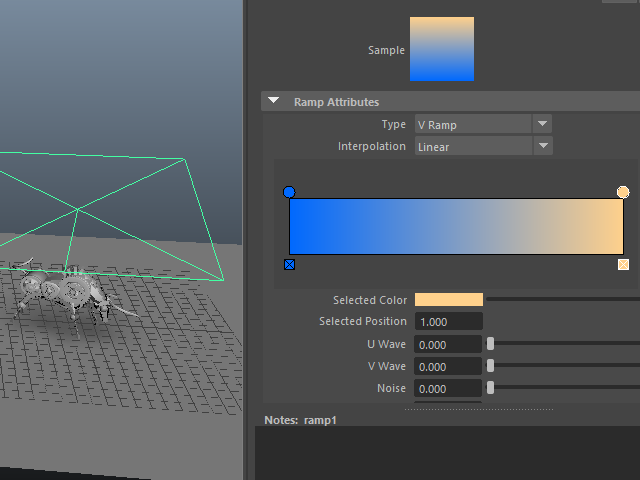Delete blue color entry via X box

coord(290,264)
